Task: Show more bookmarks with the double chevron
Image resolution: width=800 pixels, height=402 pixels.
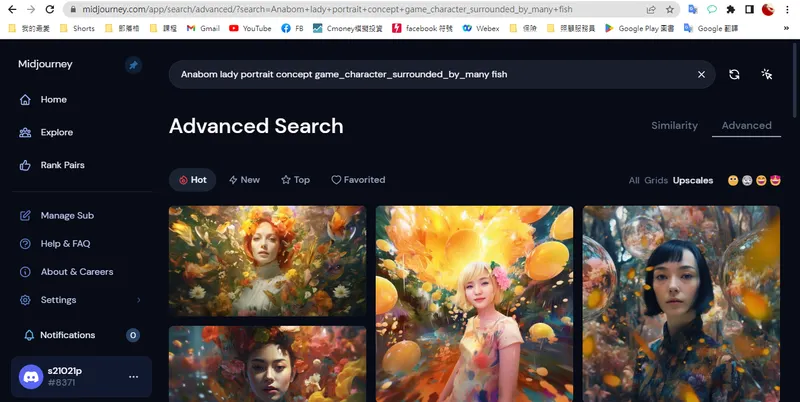Action: [786, 29]
